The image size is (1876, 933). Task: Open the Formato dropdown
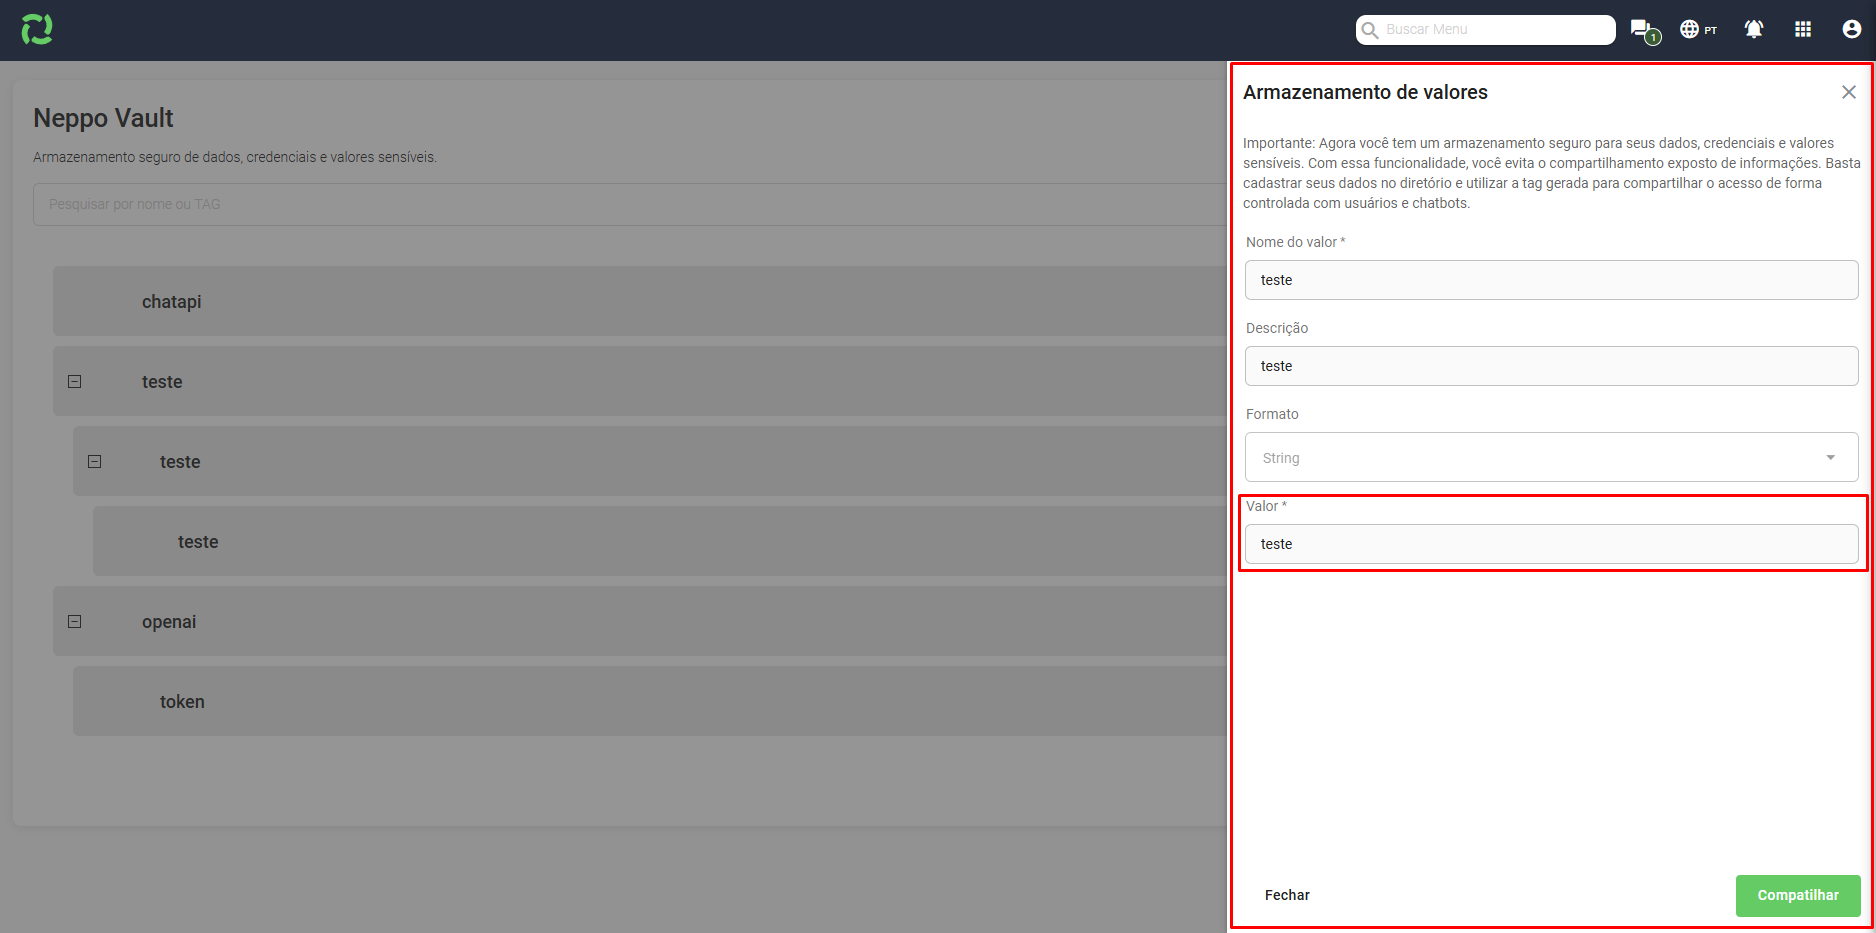1552,457
